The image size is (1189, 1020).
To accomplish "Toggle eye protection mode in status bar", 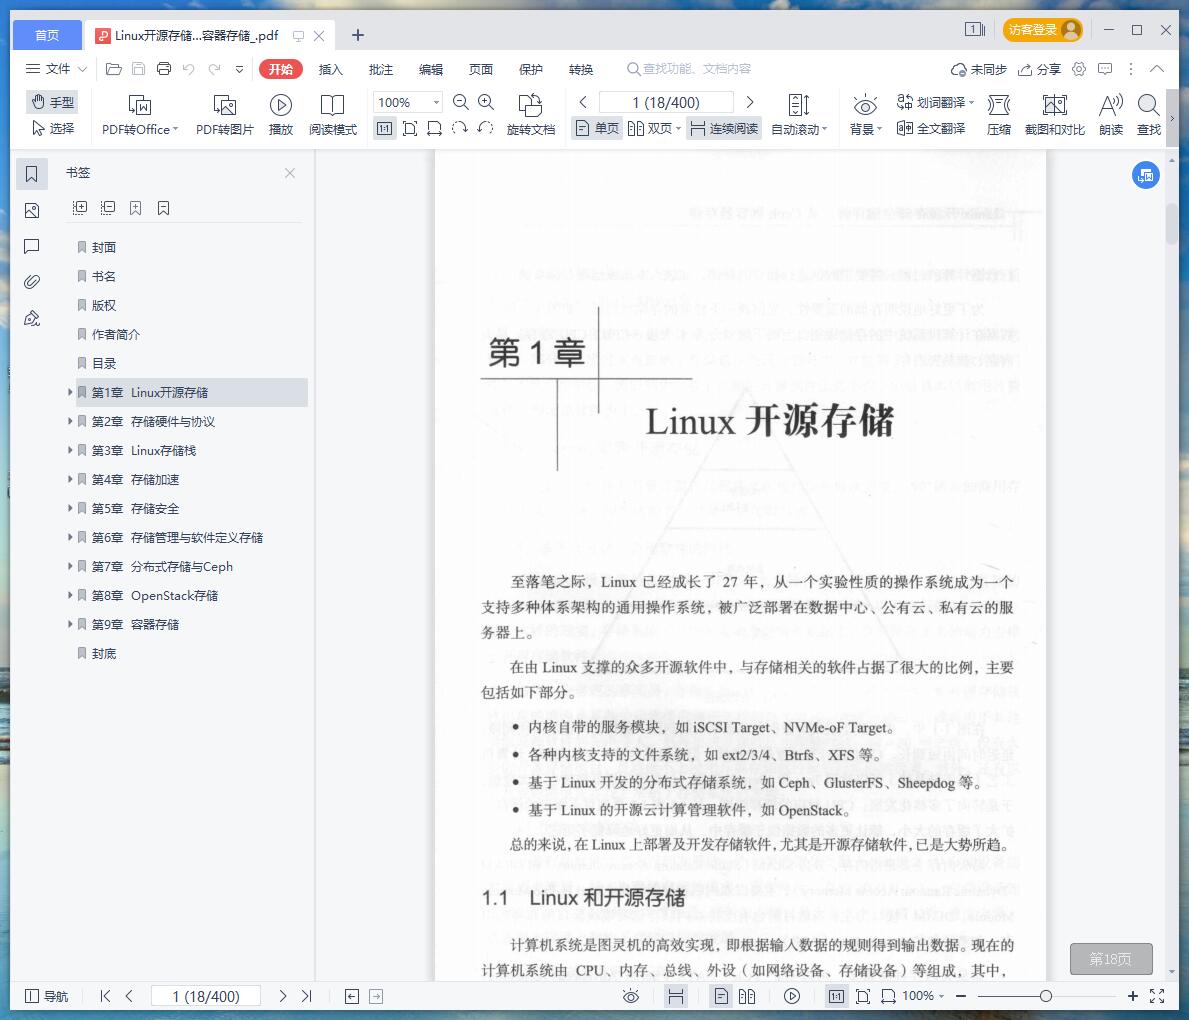I will pos(631,996).
